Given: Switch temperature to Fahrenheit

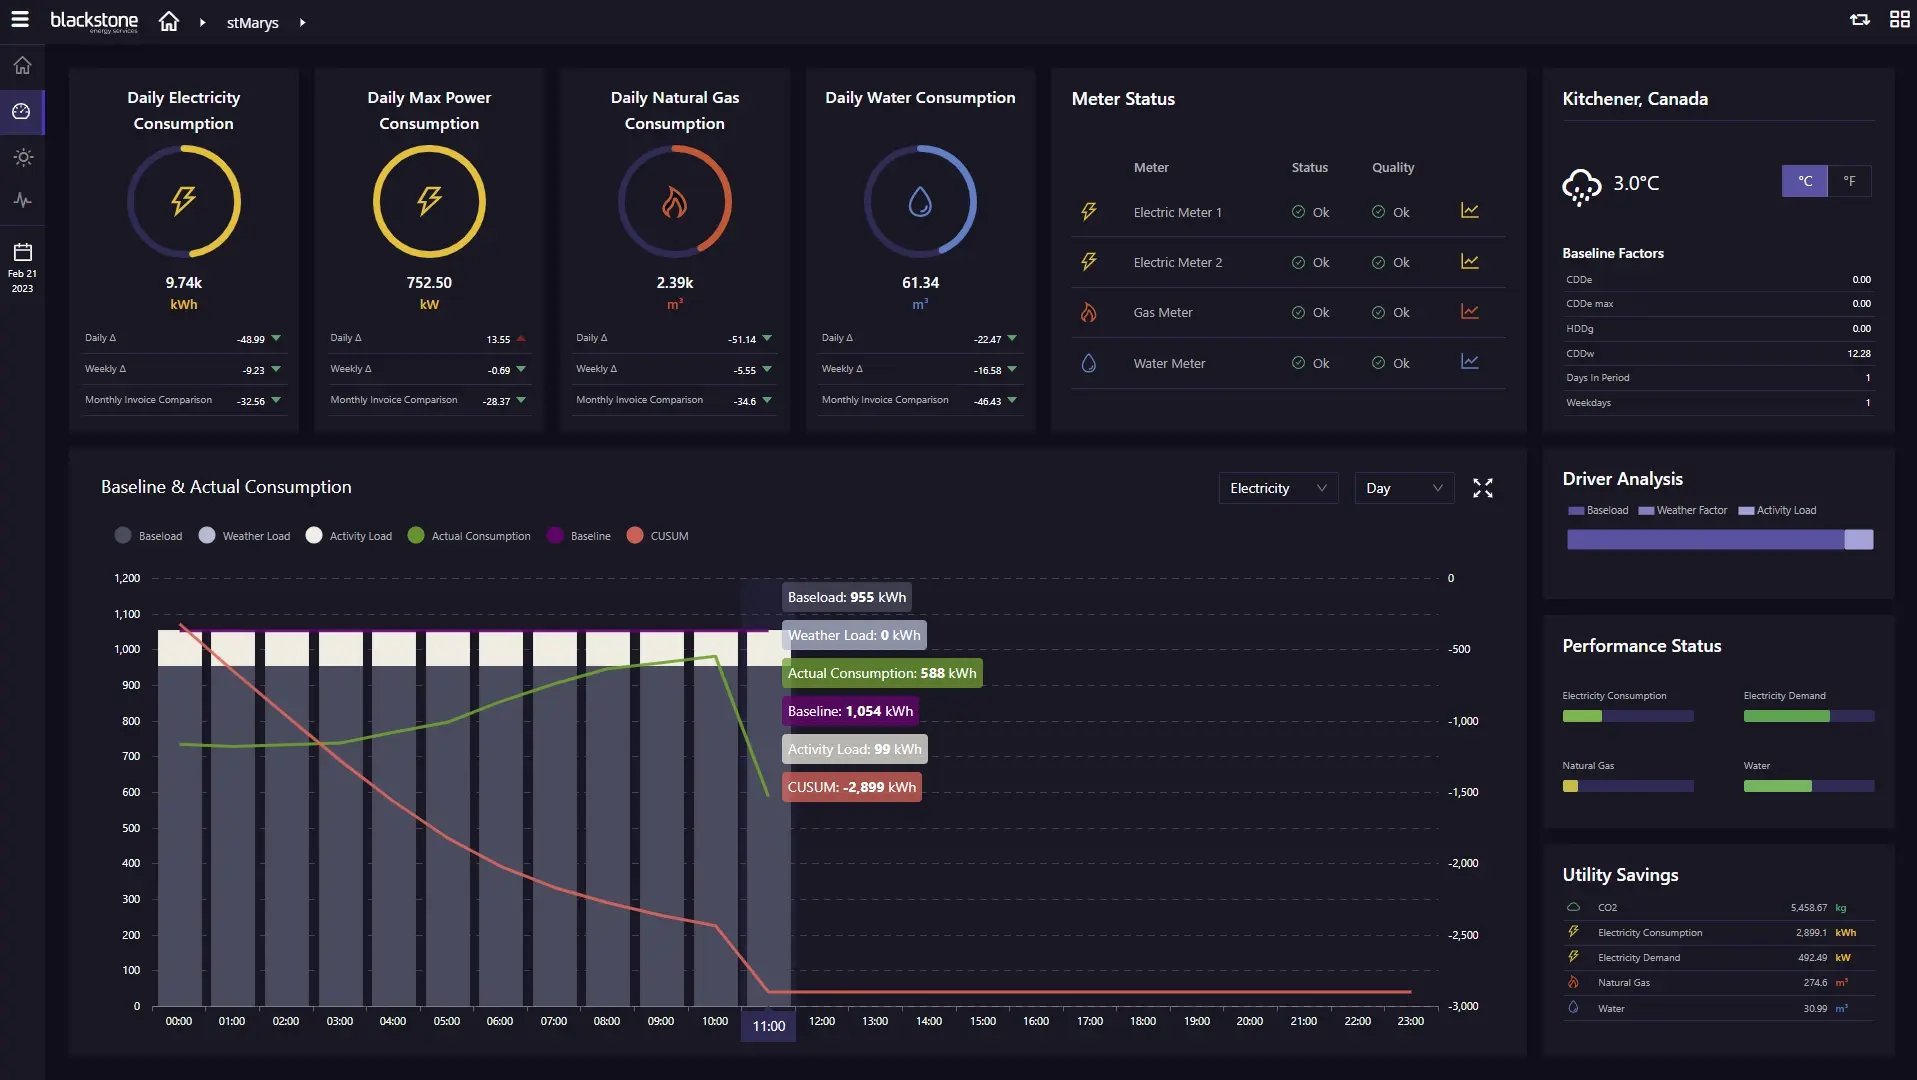Looking at the screenshot, I should pyautogui.click(x=1850, y=181).
